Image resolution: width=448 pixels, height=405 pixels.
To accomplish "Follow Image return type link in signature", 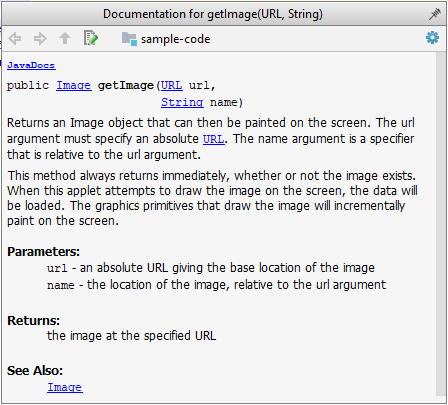I will pos(74,86).
